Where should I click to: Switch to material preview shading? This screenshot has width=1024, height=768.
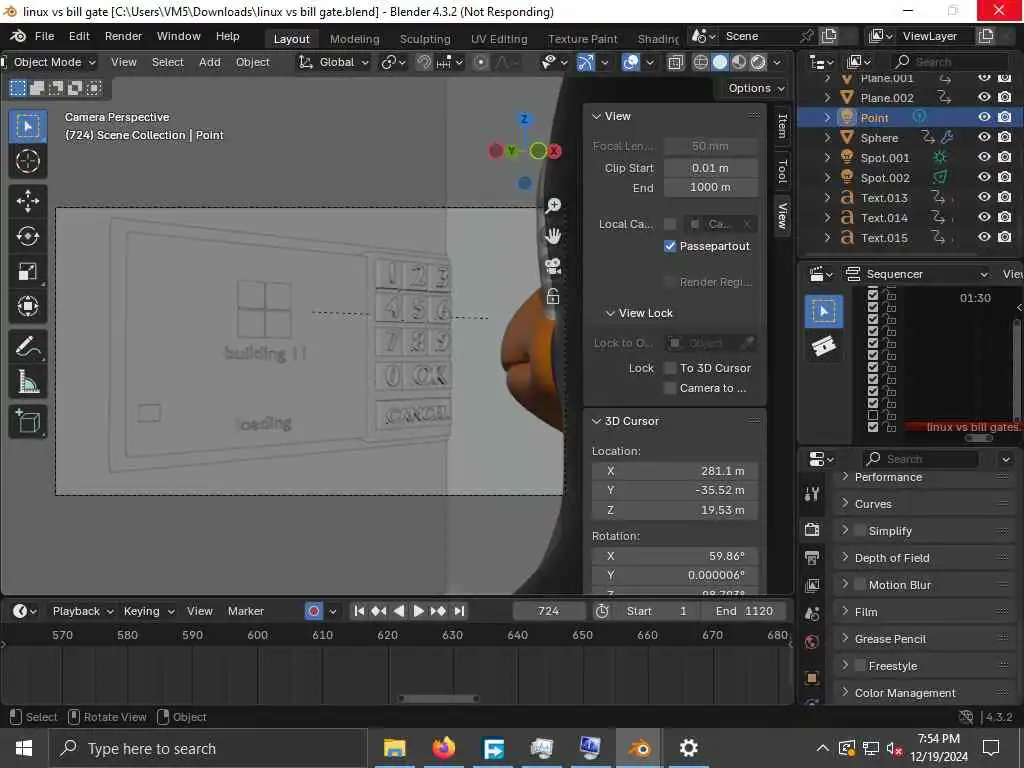click(739, 62)
